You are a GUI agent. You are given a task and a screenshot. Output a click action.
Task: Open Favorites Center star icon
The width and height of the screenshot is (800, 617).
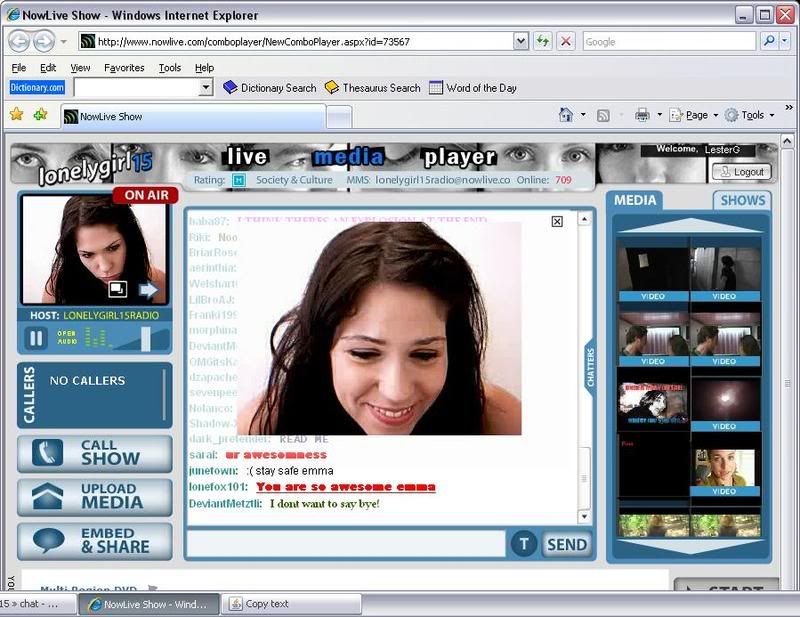tap(16, 114)
